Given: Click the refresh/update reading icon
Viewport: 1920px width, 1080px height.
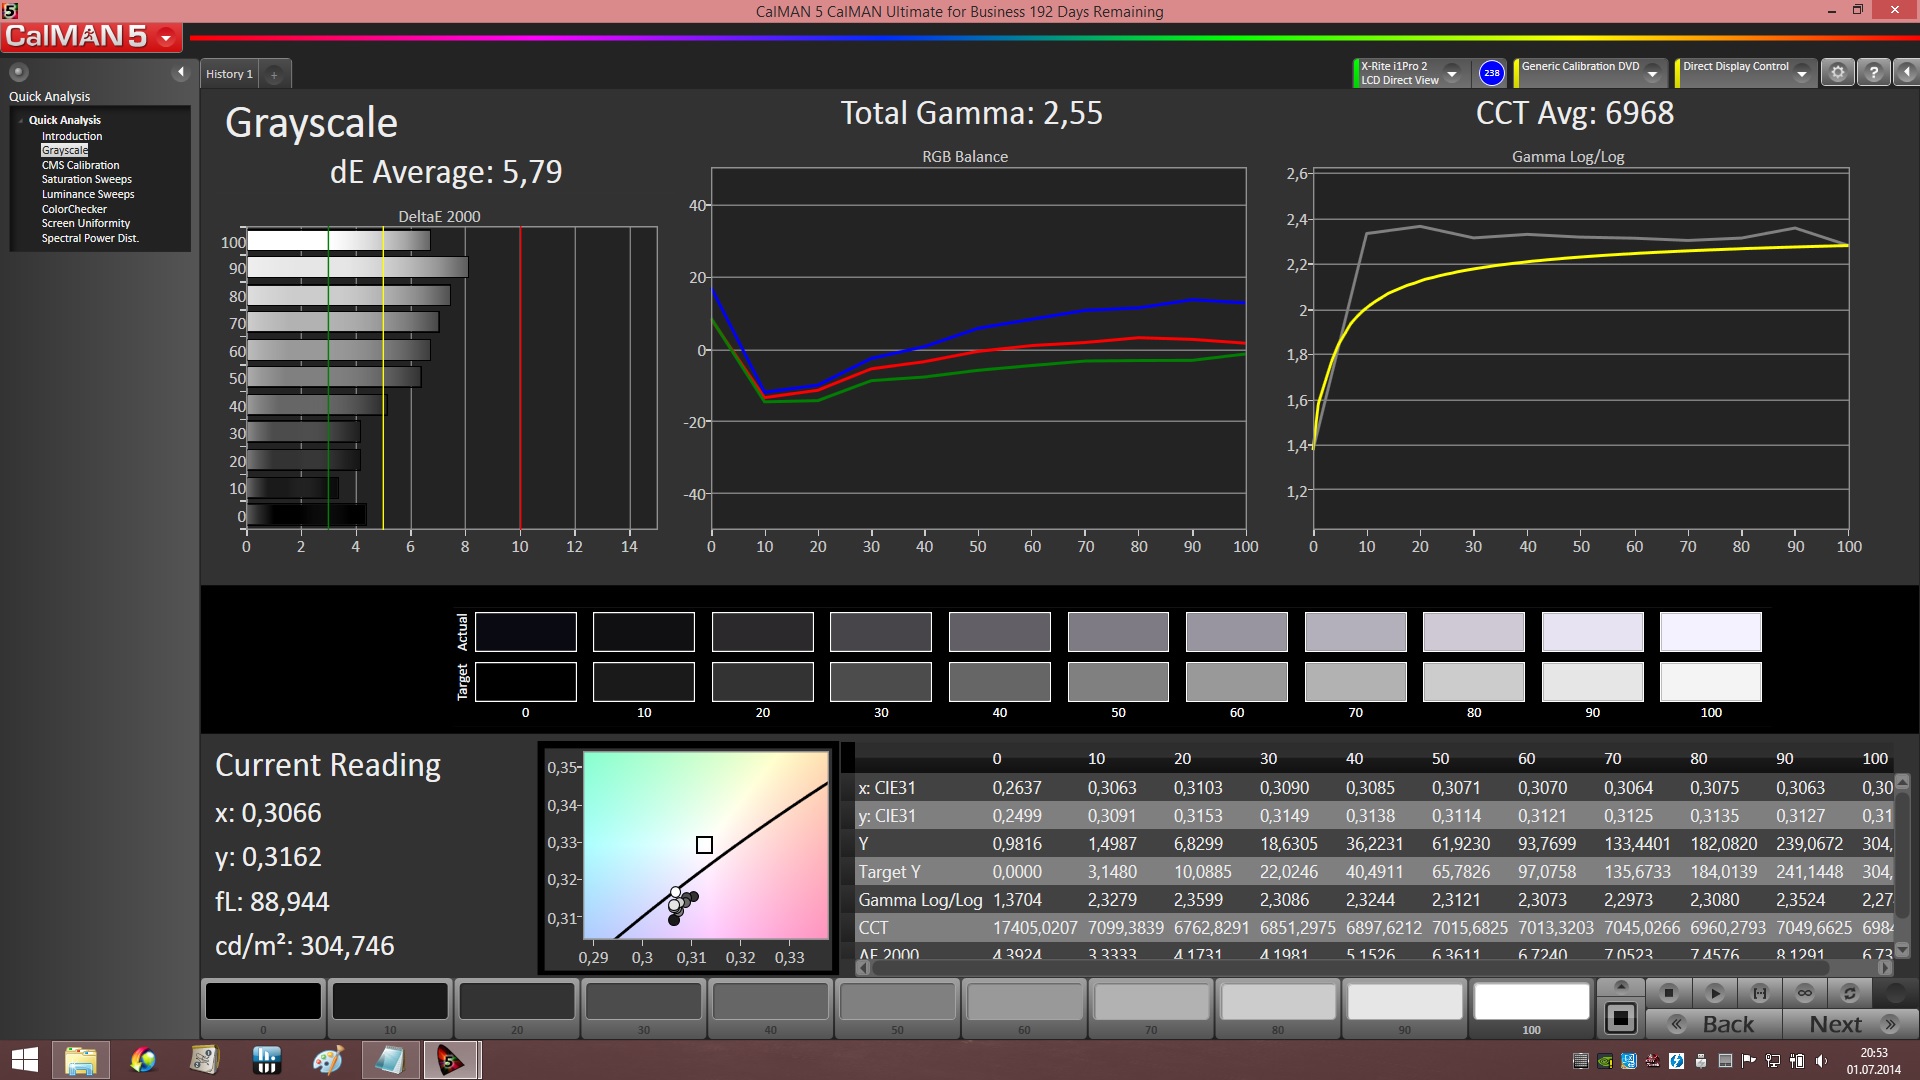Looking at the screenshot, I should (x=1850, y=993).
